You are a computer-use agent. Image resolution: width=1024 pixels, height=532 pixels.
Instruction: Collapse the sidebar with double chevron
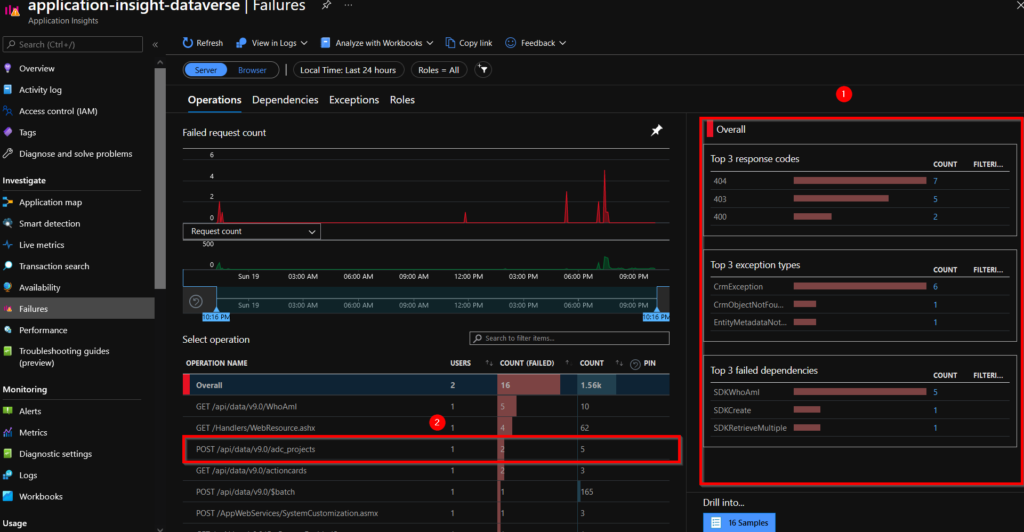(155, 44)
